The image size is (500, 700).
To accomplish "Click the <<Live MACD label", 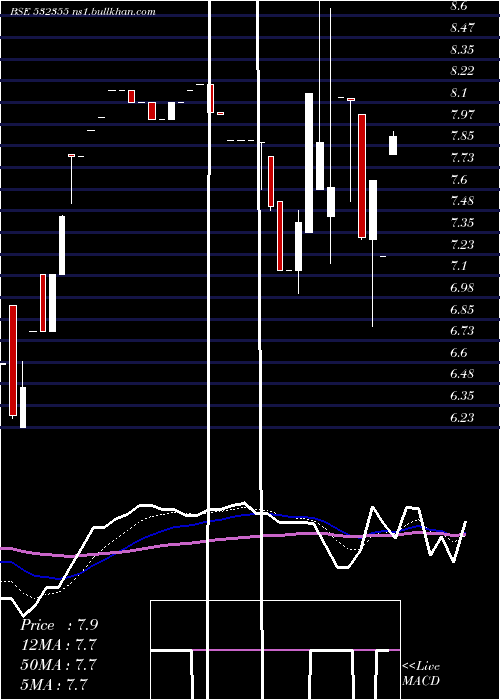I will point(421,673).
